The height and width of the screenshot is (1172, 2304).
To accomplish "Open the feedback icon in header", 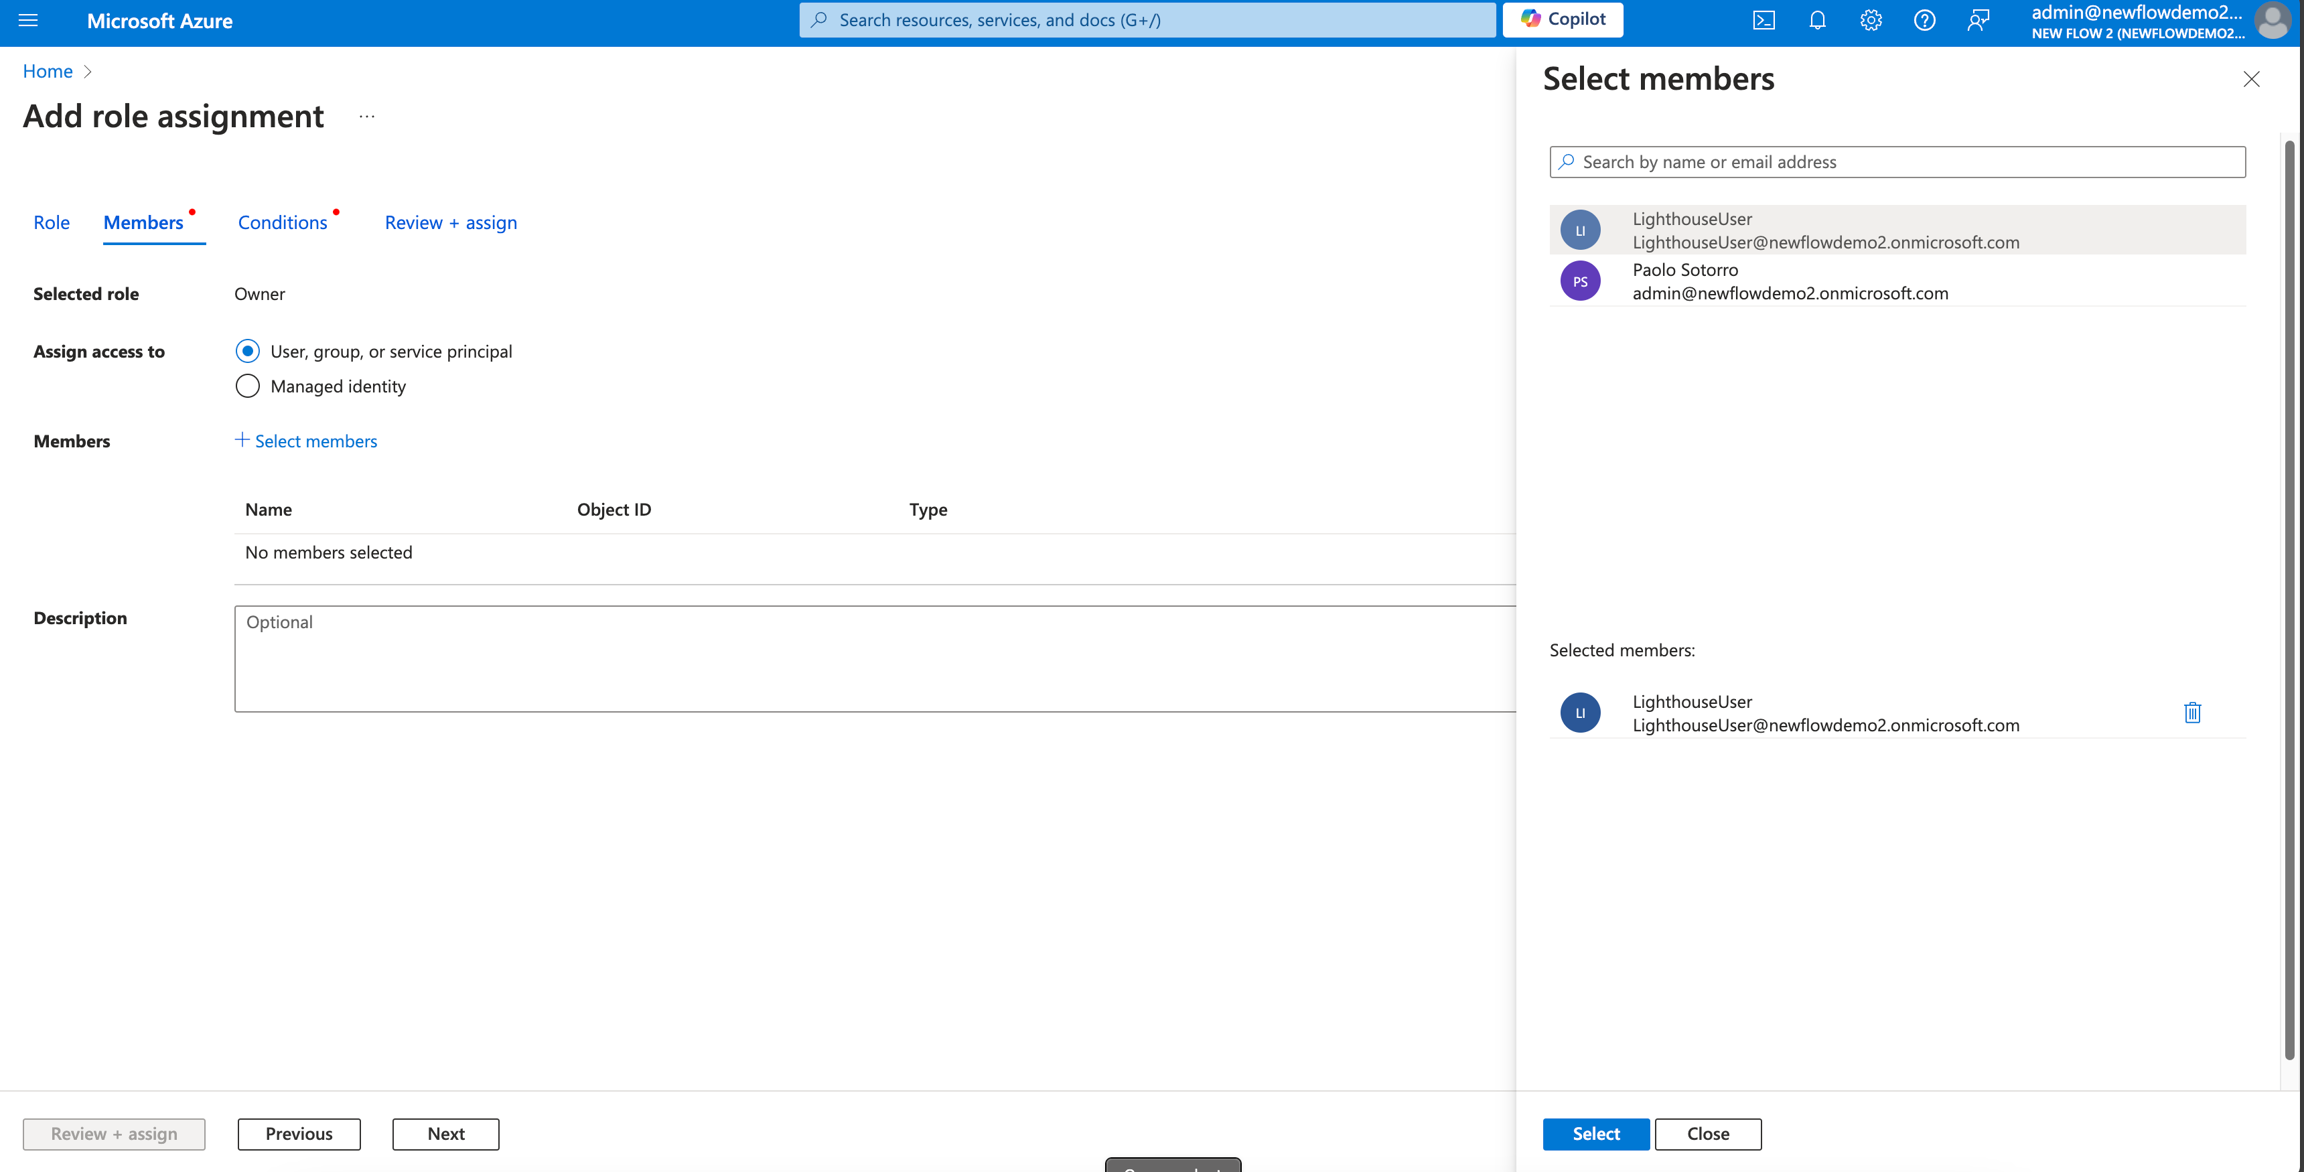I will [x=1978, y=20].
